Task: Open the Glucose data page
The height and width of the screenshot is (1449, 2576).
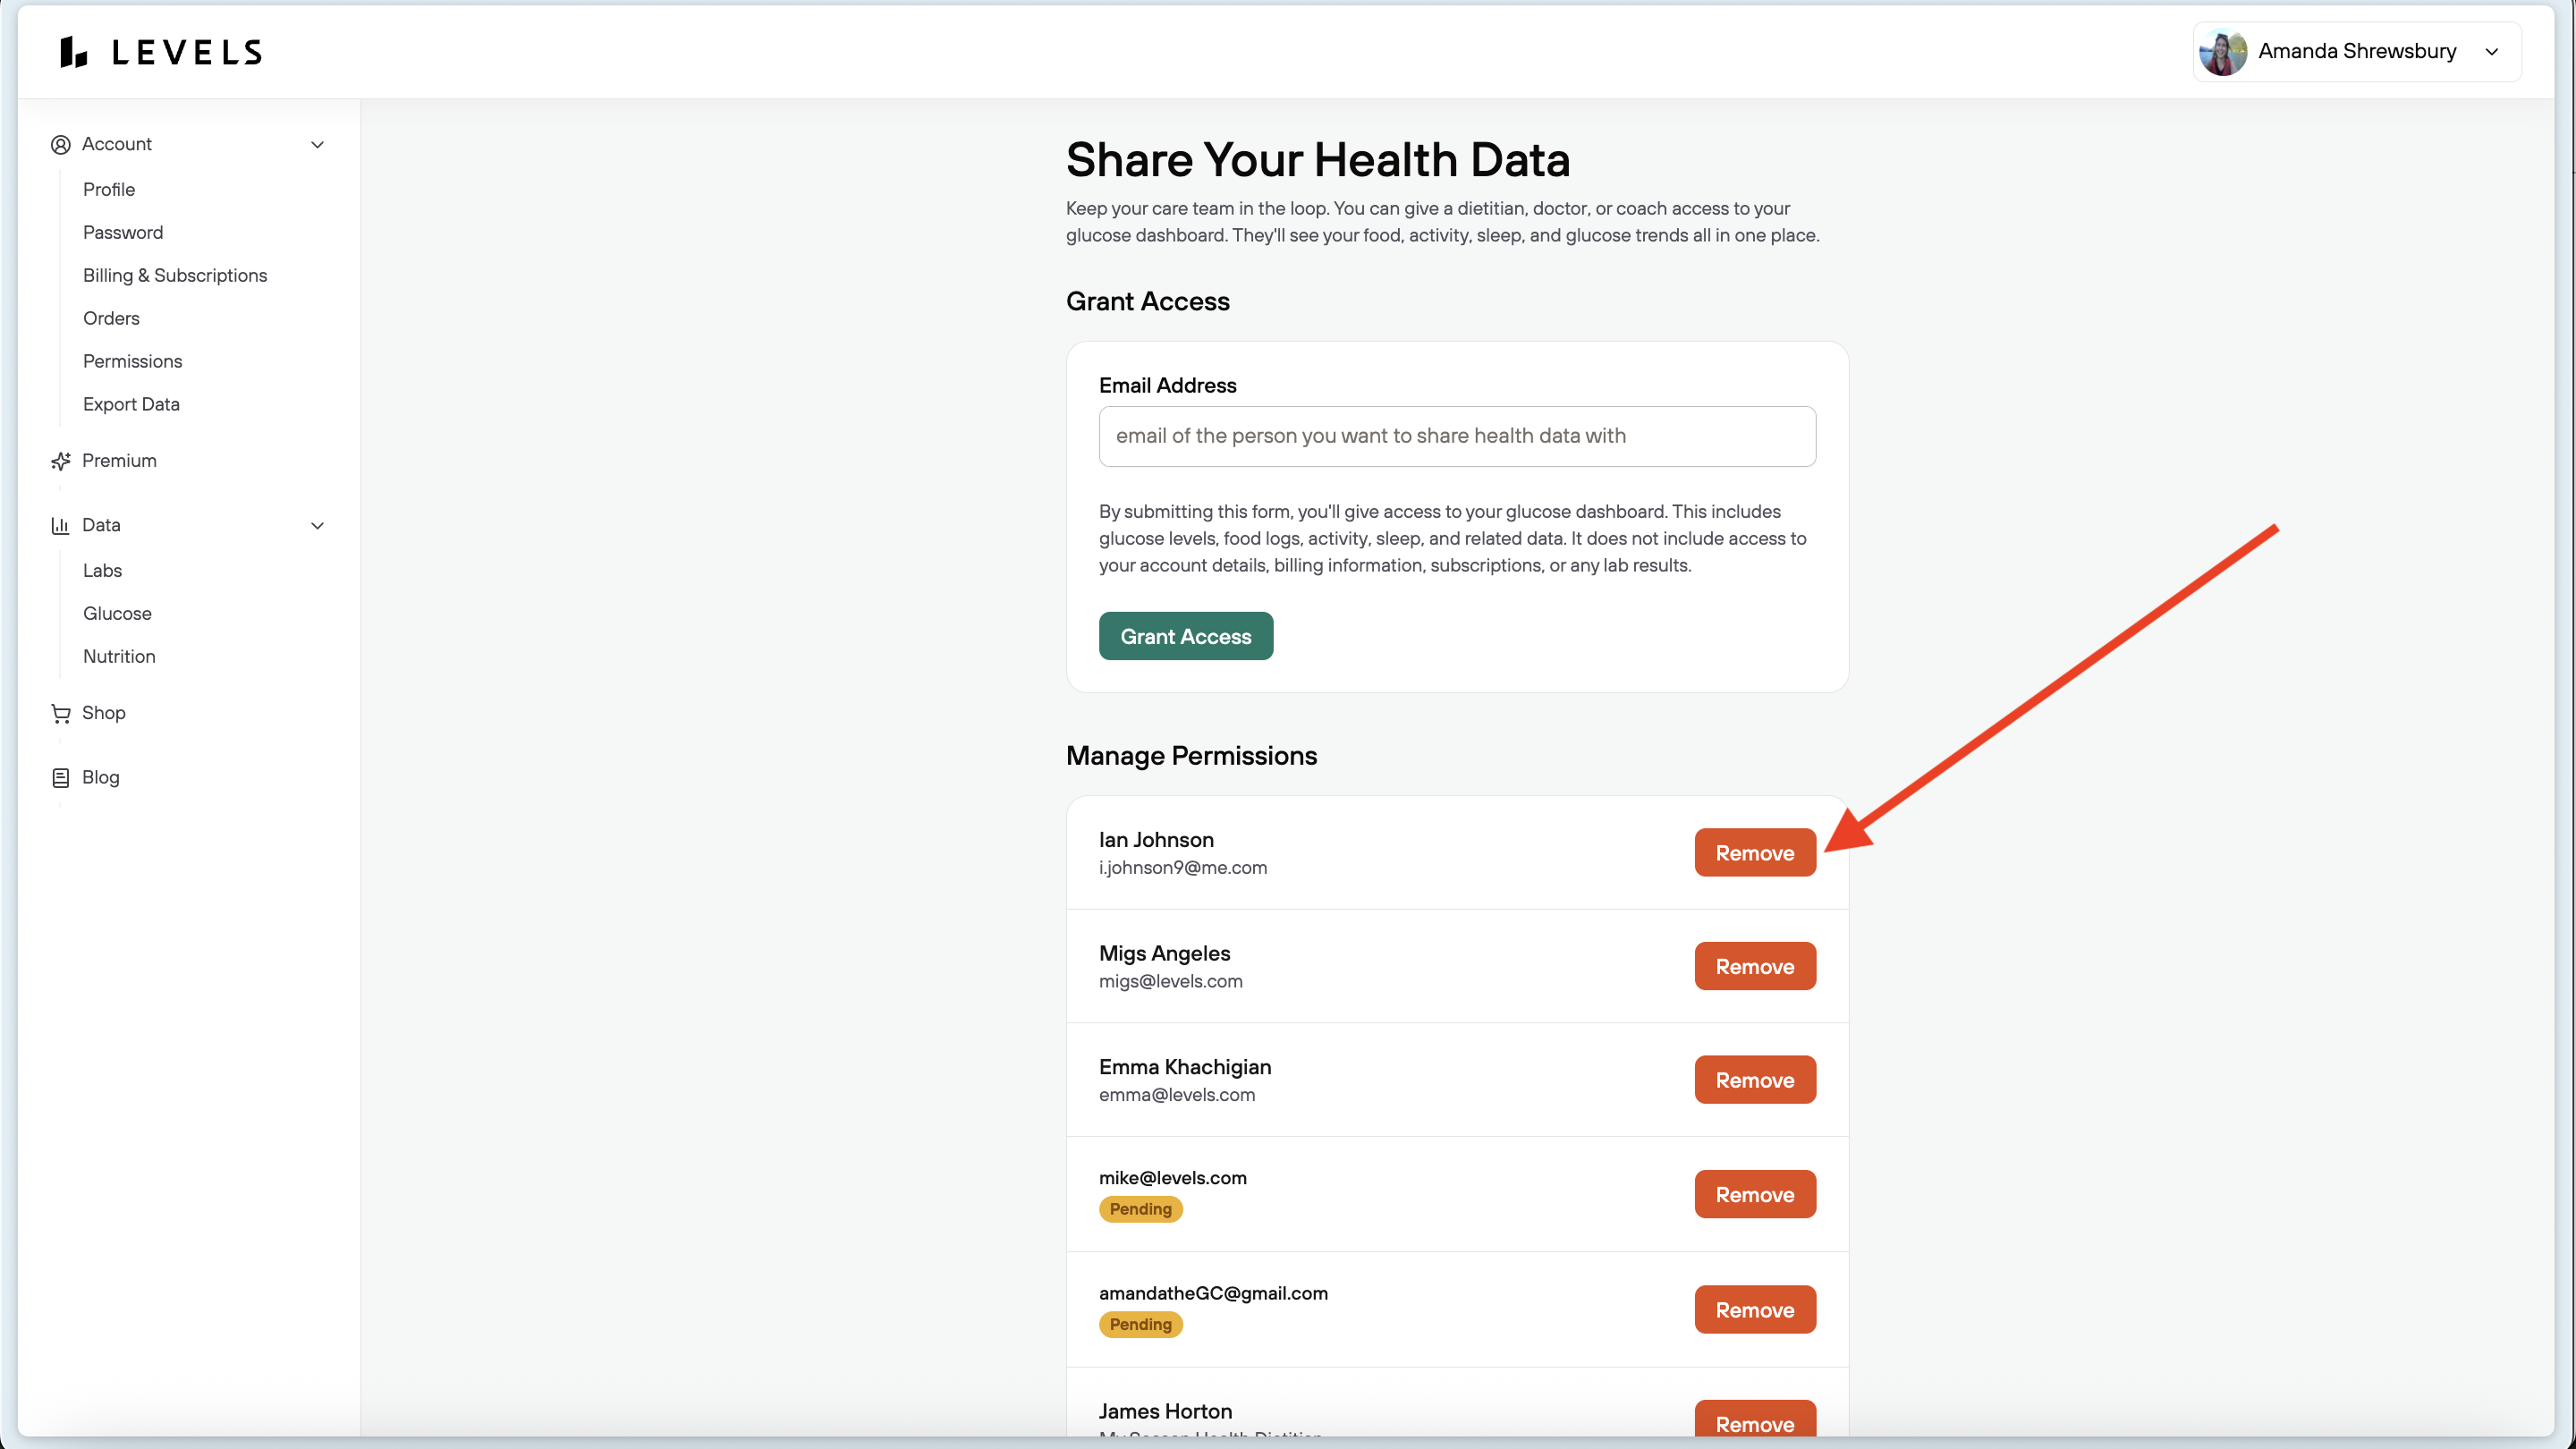Action: 117,613
